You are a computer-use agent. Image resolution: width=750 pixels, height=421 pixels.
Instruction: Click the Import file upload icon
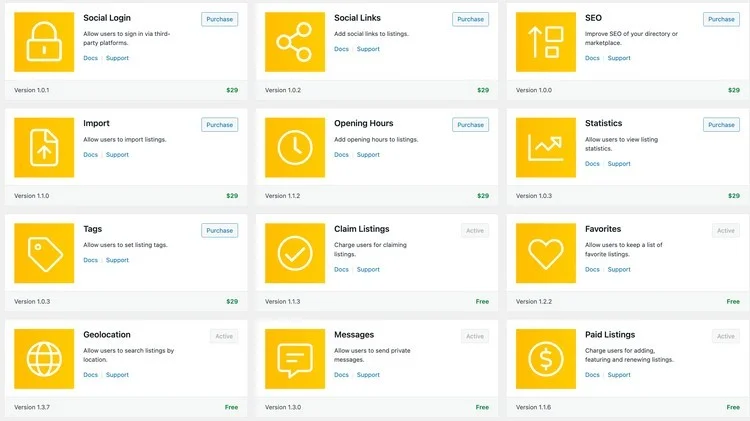pyautogui.click(x=44, y=148)
